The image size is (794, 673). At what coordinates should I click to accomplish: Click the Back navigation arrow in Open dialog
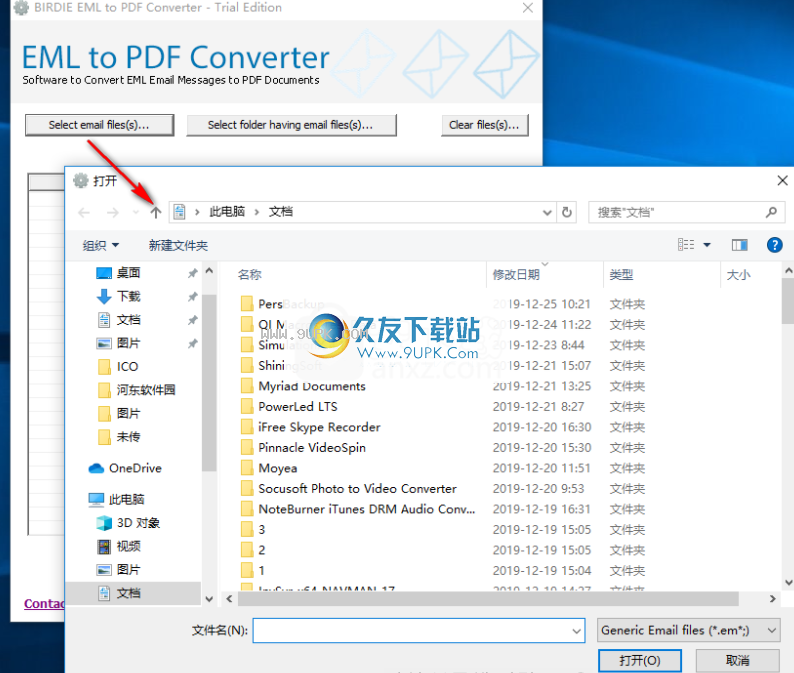(x=84, y=213)
